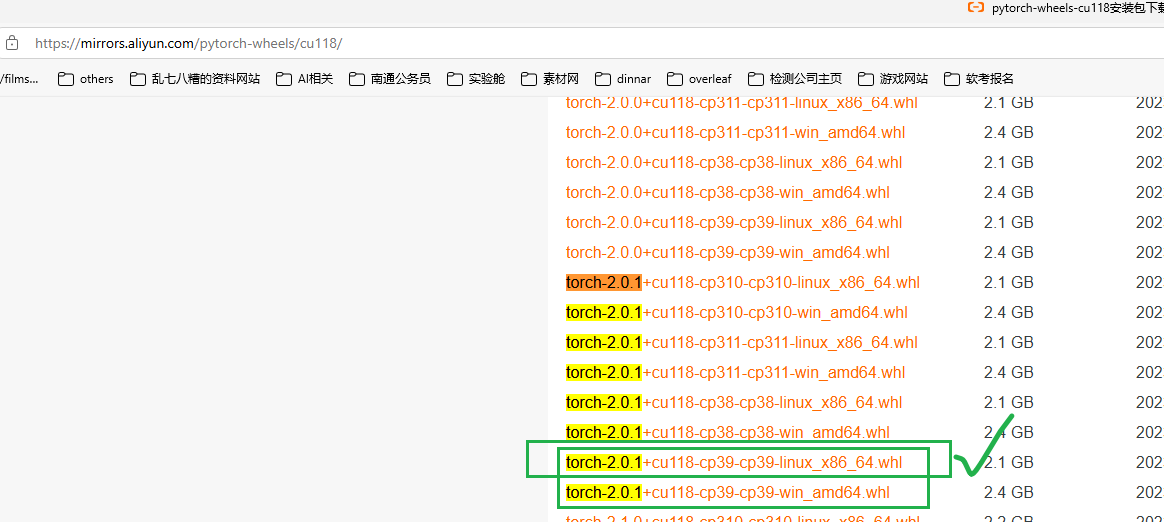
Task: Open the 软考报名 bookmark folder
Action: (978, 79)
